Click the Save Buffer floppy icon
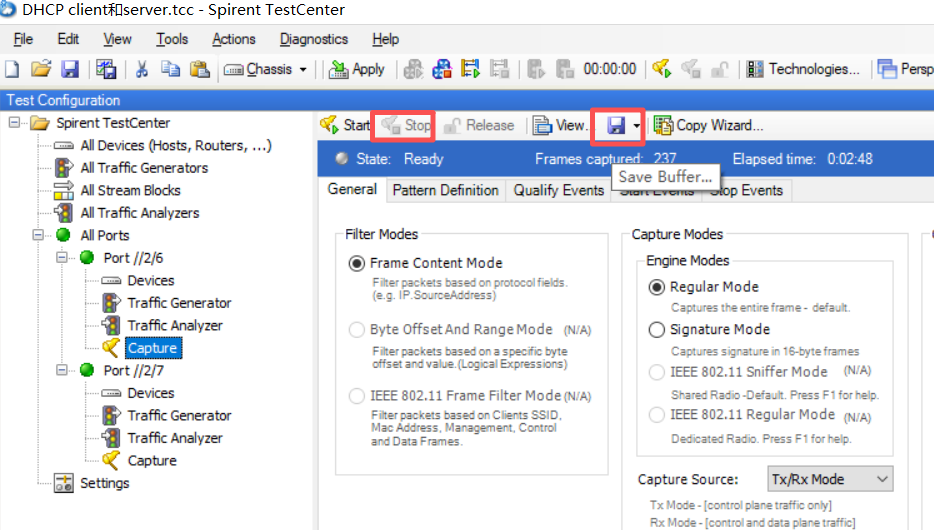 [615, 125]
